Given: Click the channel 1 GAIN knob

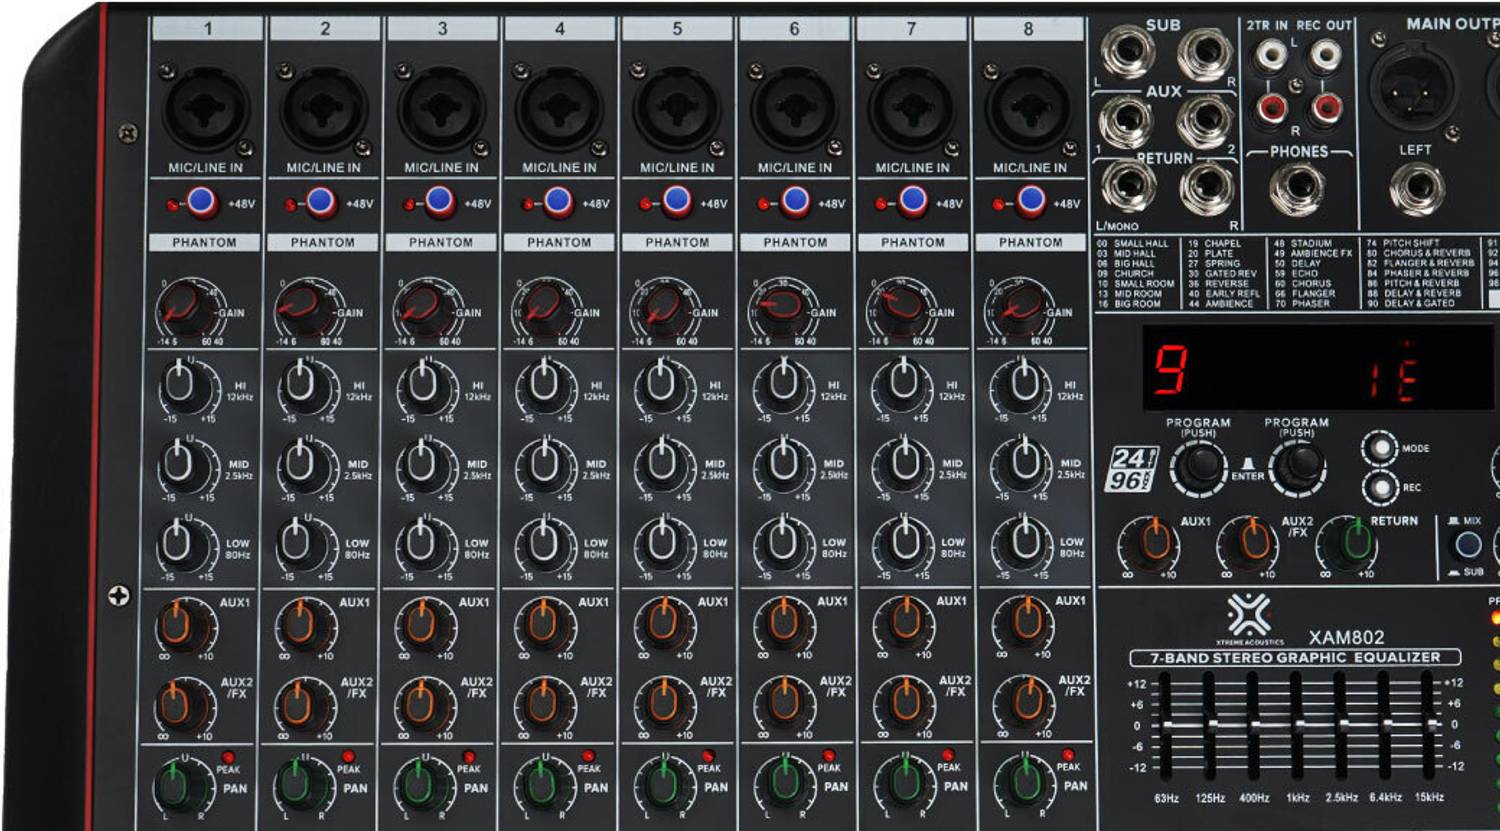Looking at the screenshot, I should [x=186, y=307].
